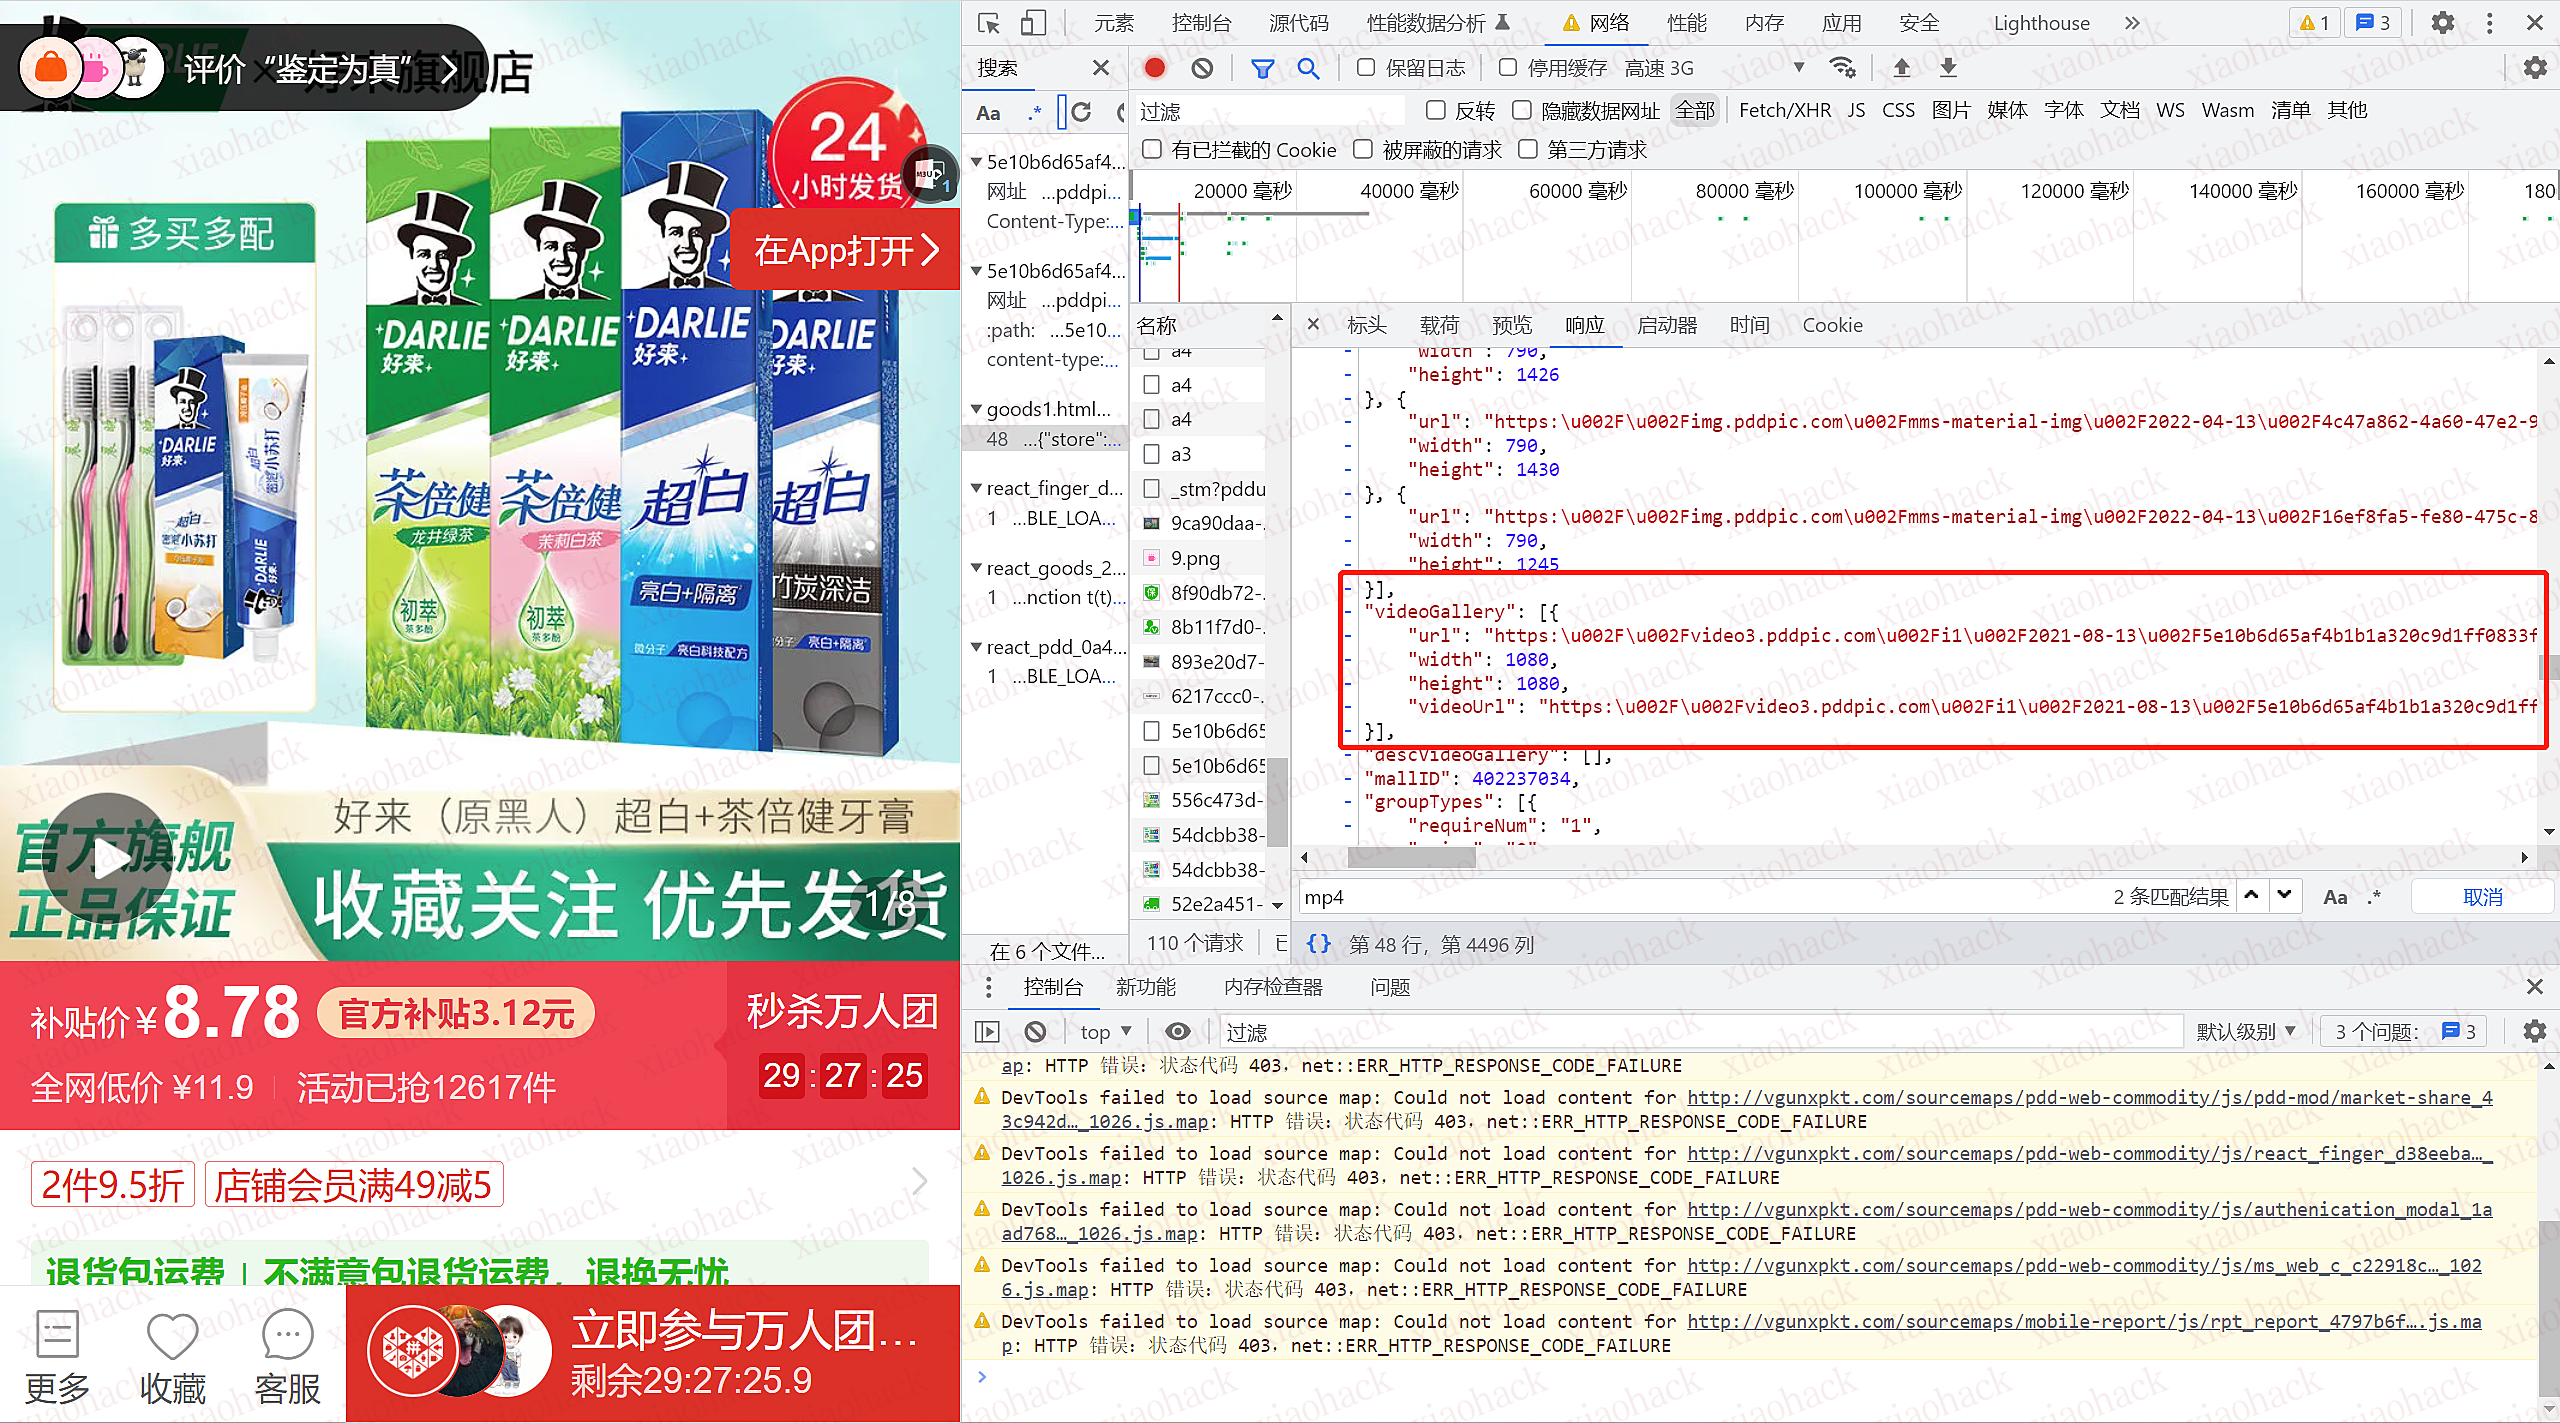This screenshot has width=2560, height=1423.
Task: Click the export HAR download arrow icon
Action: [1948, 68]
